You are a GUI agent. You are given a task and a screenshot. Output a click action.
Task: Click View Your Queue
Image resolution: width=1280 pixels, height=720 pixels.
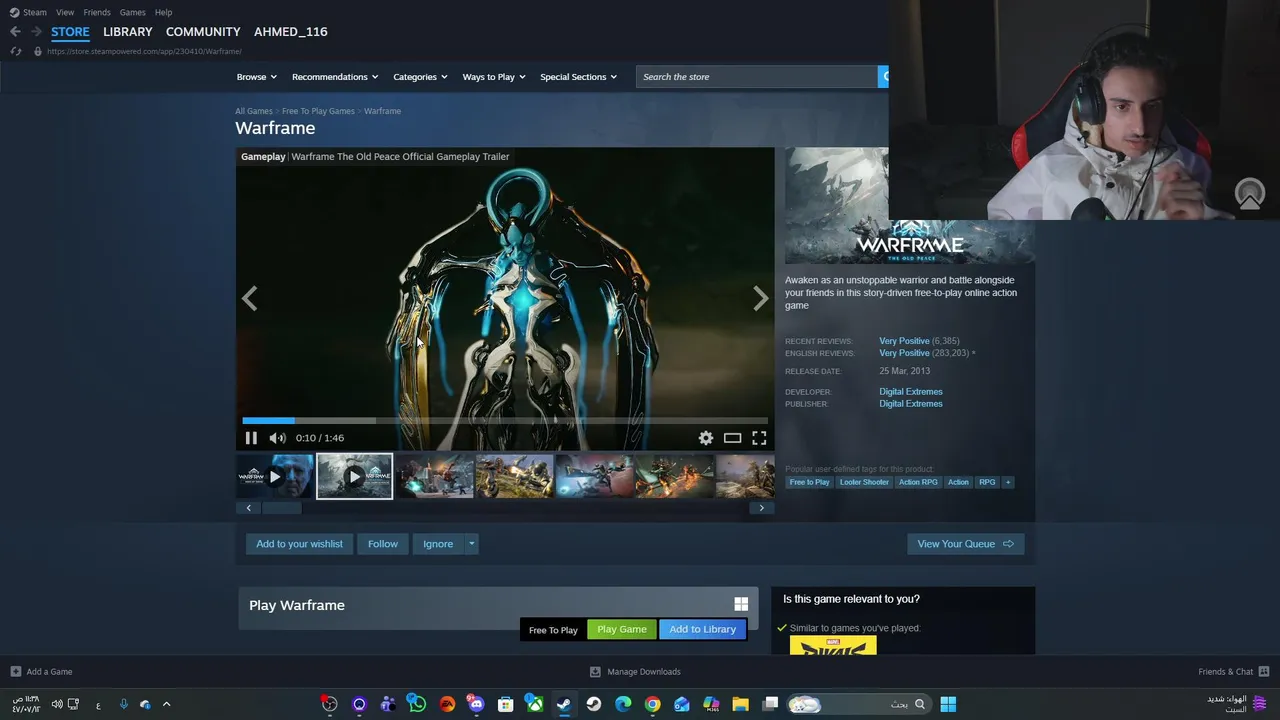pos(965,544)
